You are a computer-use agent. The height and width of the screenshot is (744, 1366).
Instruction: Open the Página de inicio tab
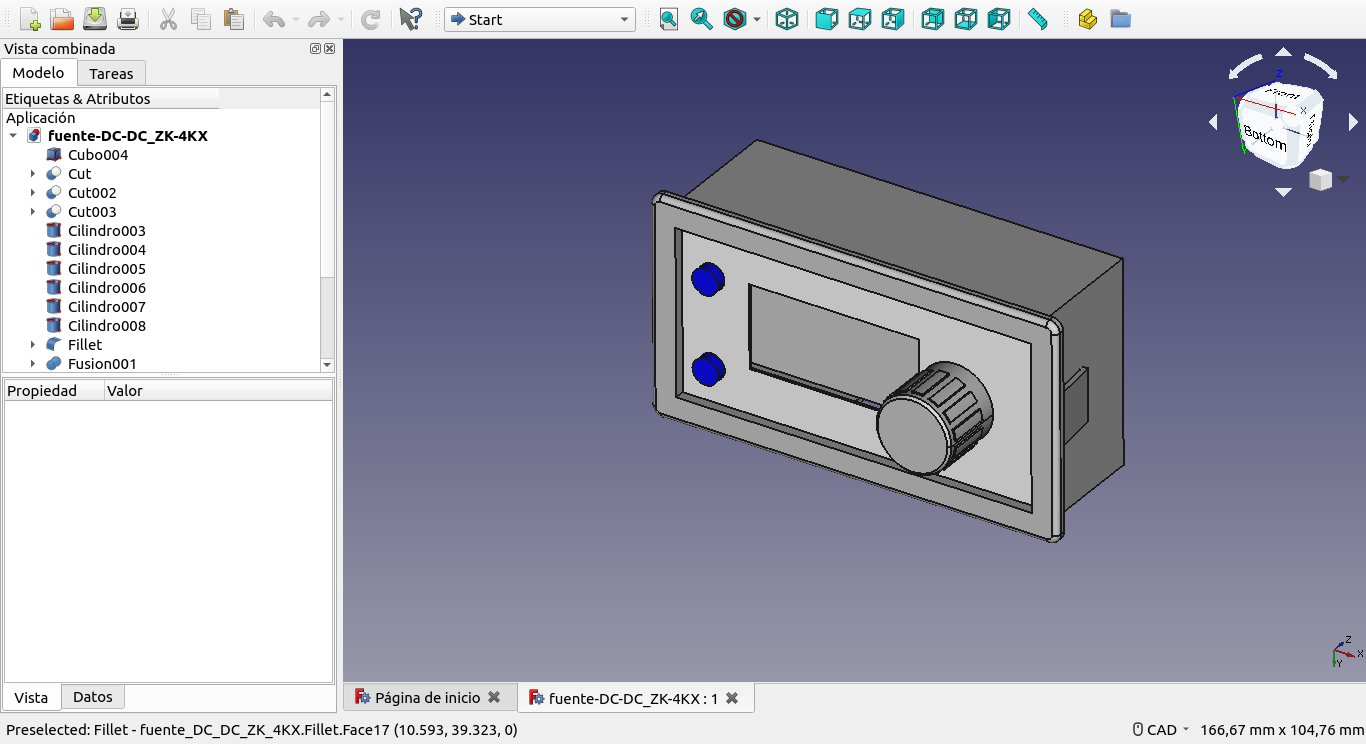click(427, 698)
